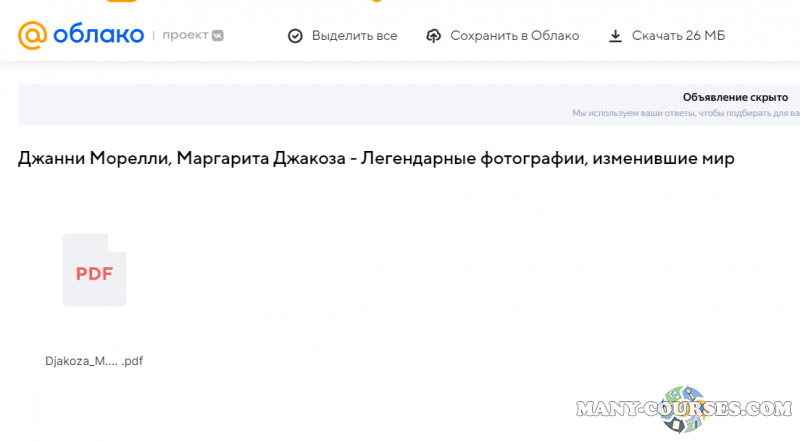The height and width of the screenshot is (442, 800).
Task: Open the PDF file thumbnail
Action: pyautogui.click(x=94, y=270)
